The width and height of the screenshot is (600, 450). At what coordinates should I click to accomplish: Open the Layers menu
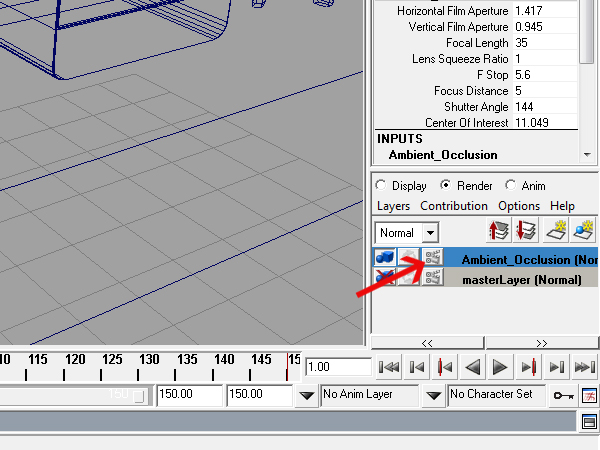393,206
